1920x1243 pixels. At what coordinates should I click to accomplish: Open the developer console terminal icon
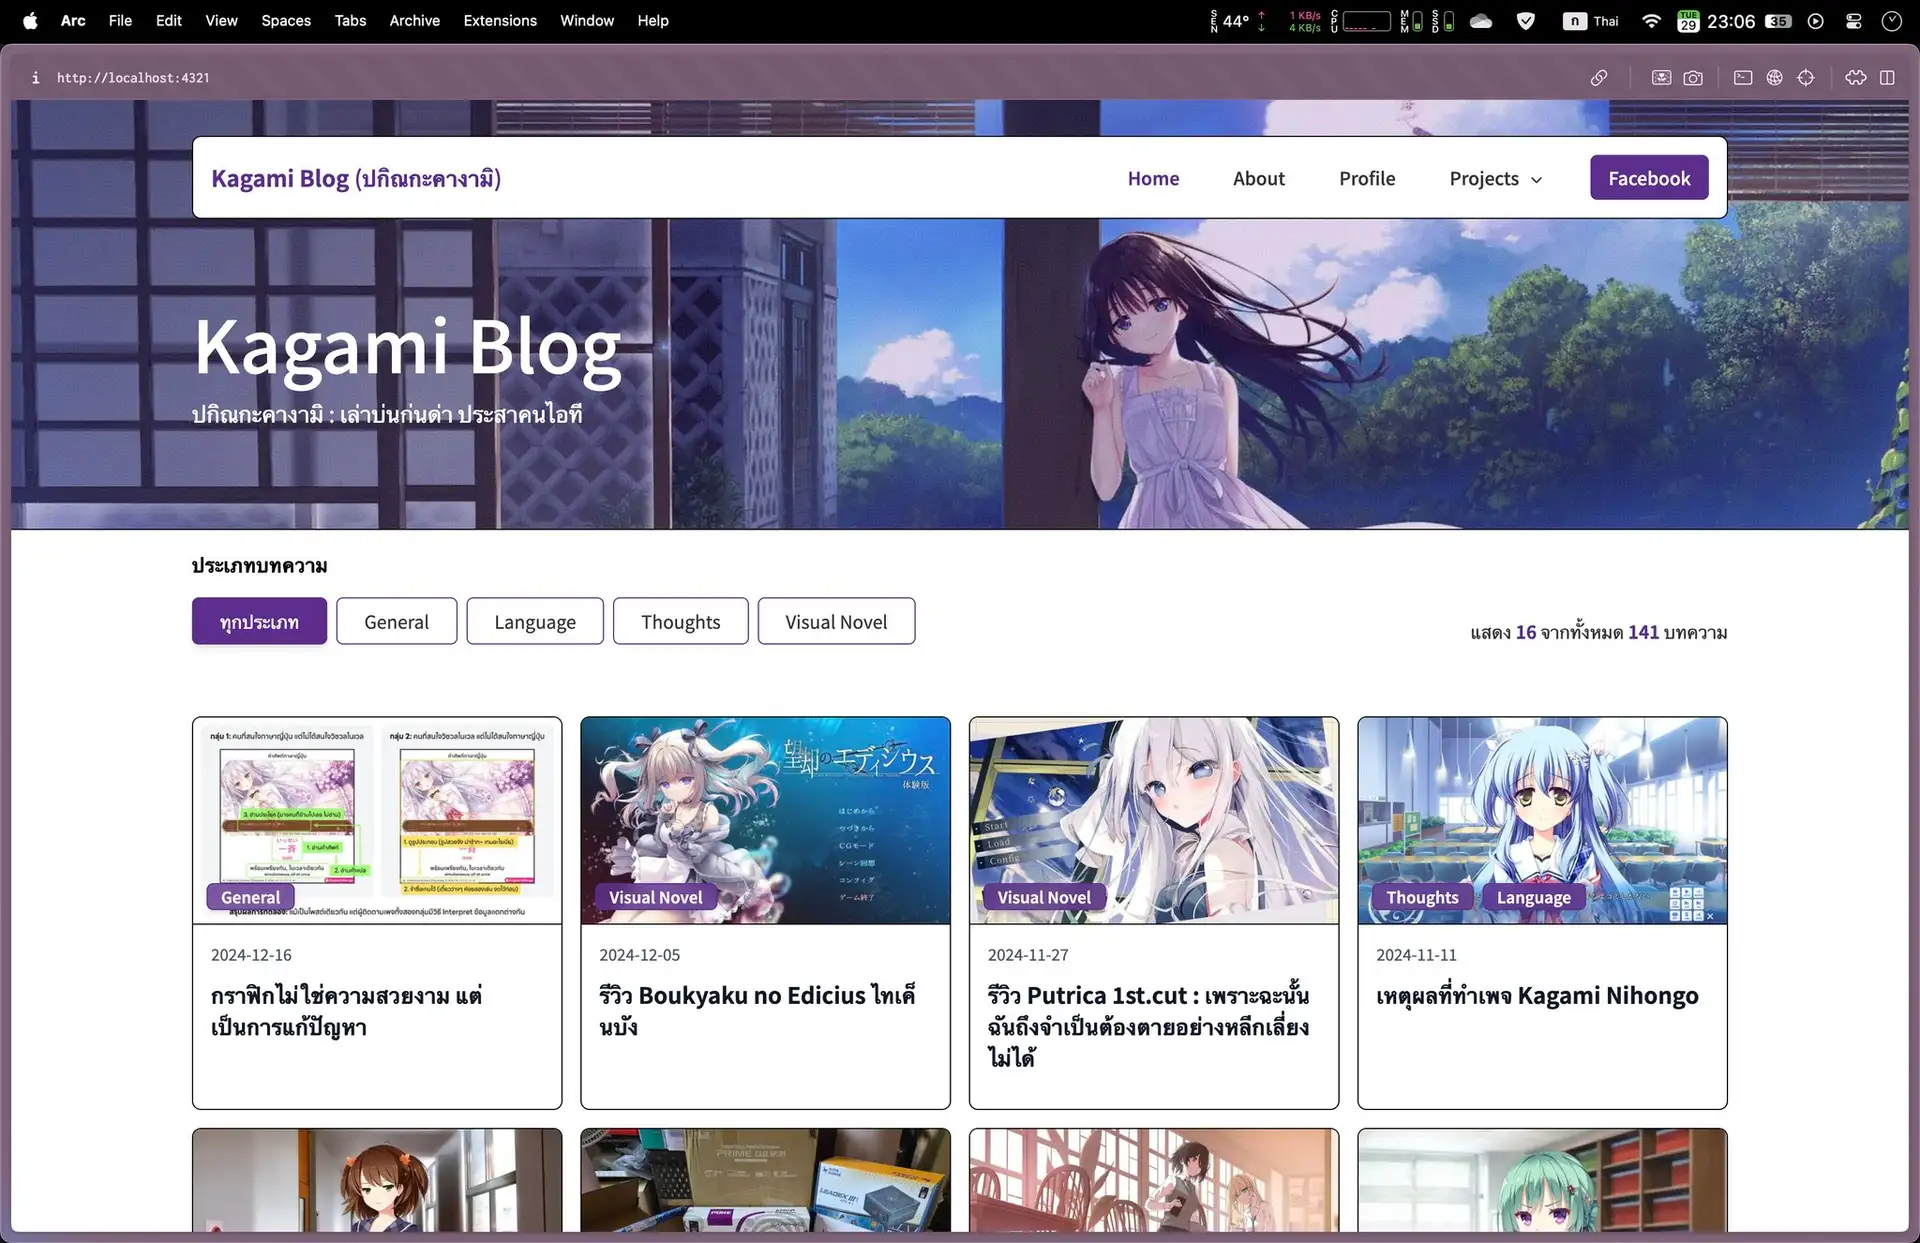(1743, 78)
